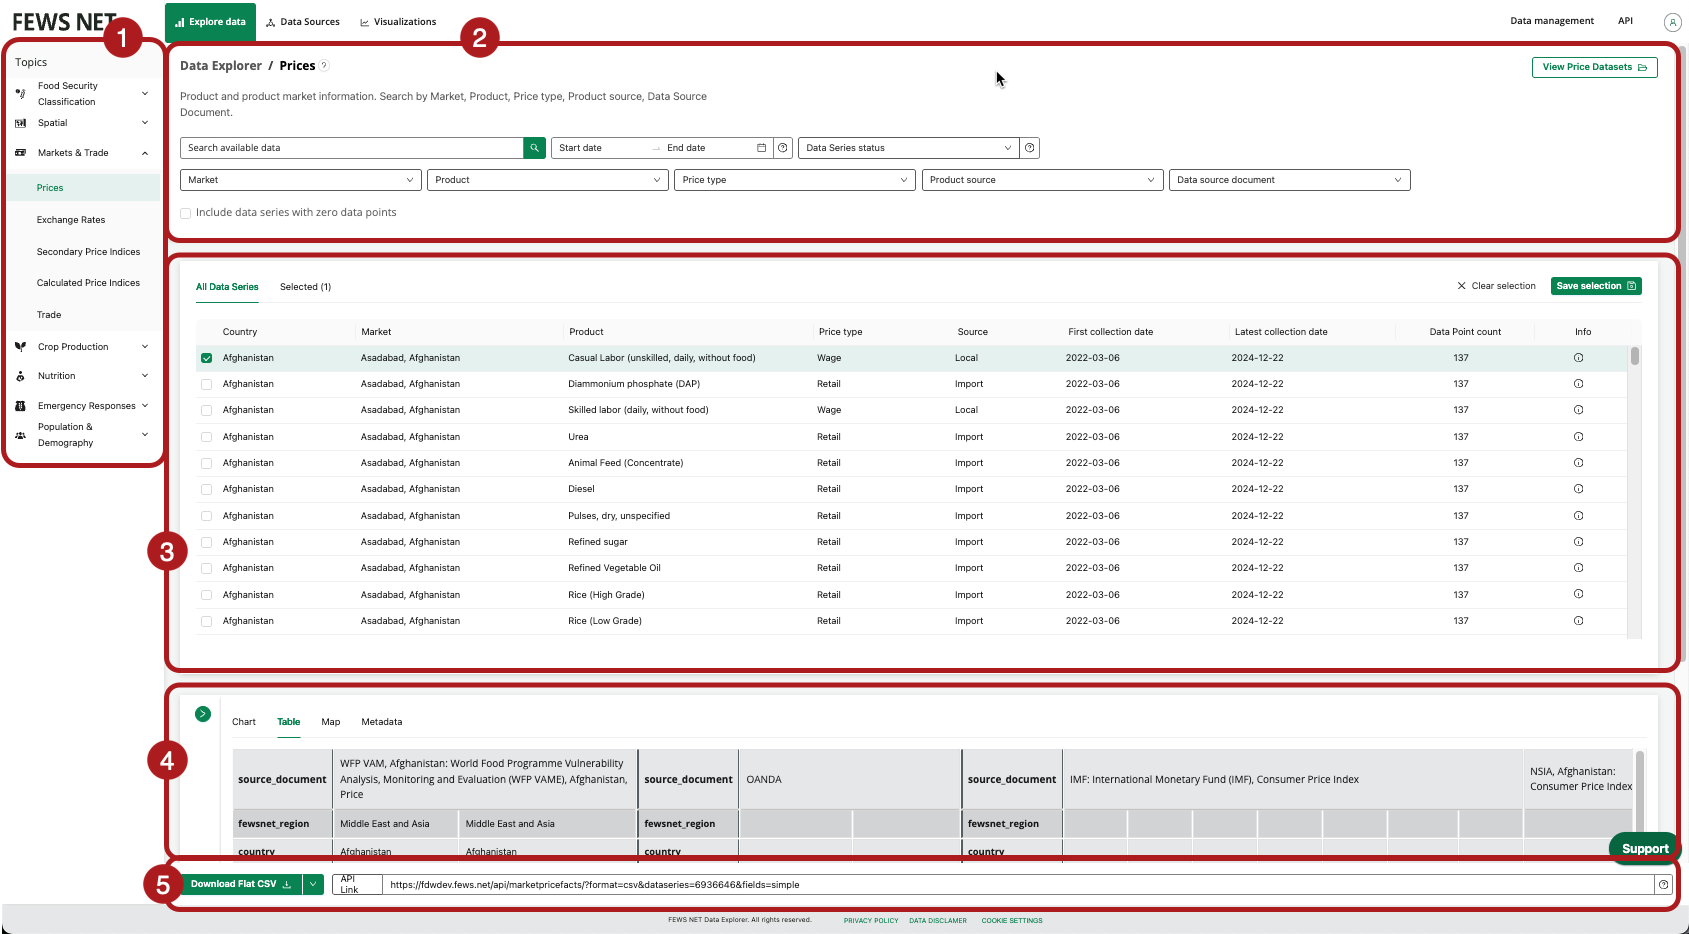
Task: Click the green search magnifier icon
Action: (535, 148)
